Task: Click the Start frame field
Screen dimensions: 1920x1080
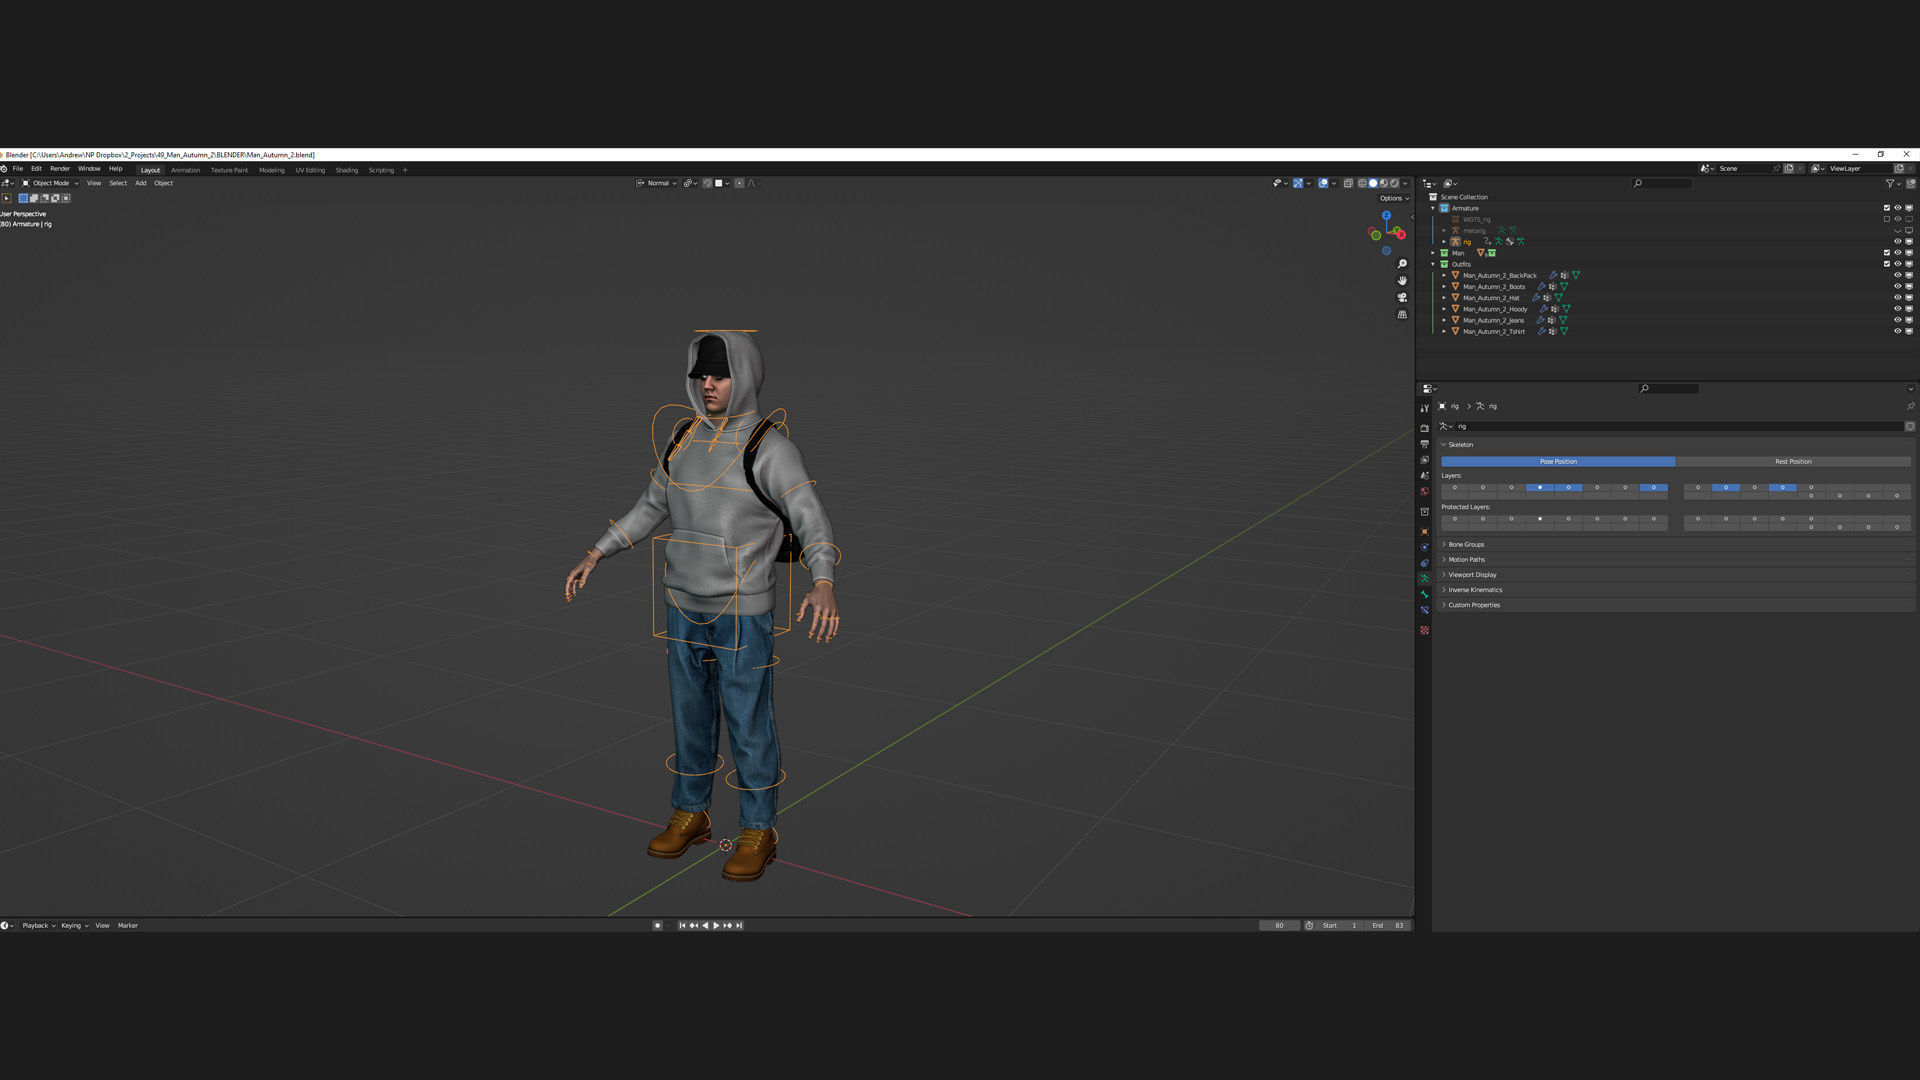Action: (1340, 925)
